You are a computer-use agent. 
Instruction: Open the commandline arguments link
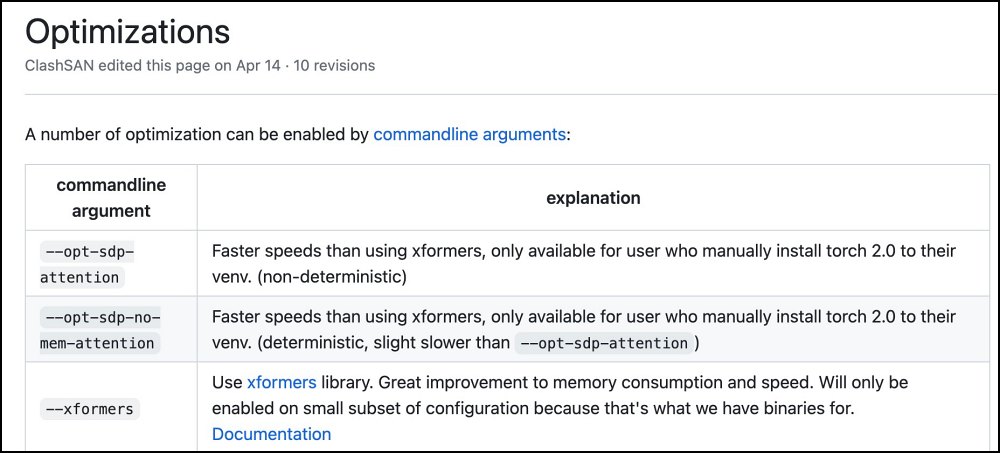coord(469,134)
